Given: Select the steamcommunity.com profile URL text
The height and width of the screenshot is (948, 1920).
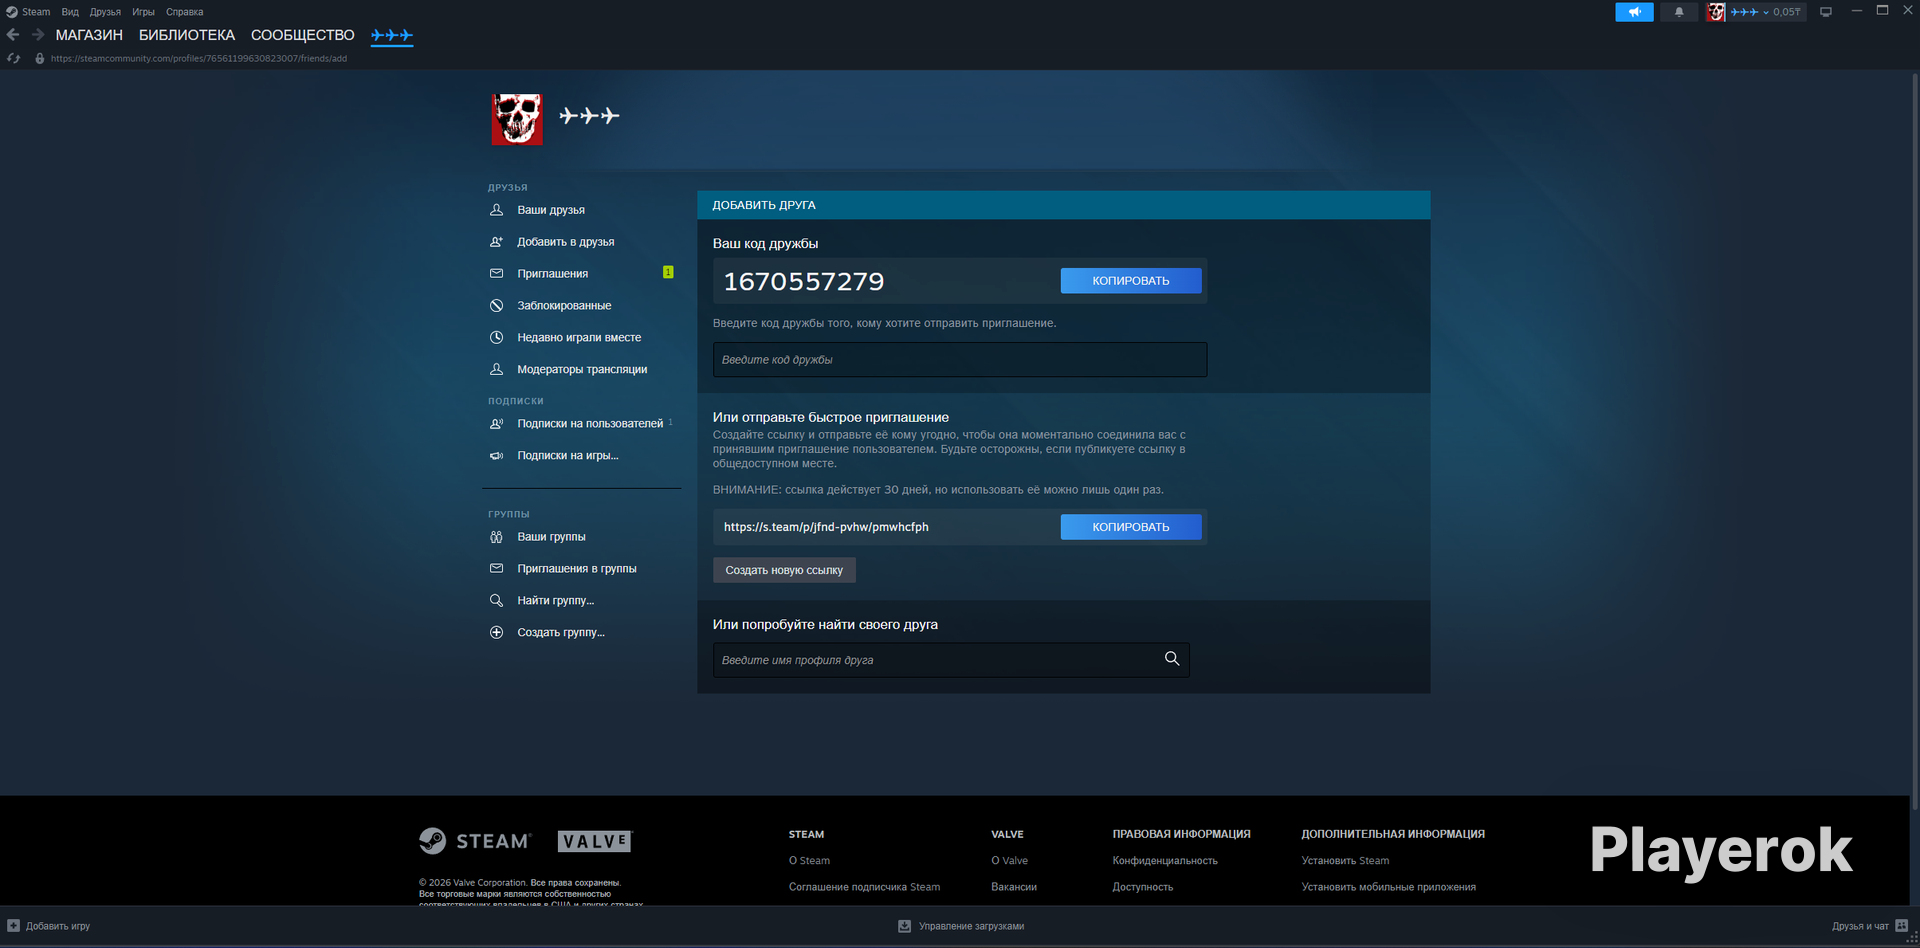Looking at the screenshot, I should [x=199, y=58].
